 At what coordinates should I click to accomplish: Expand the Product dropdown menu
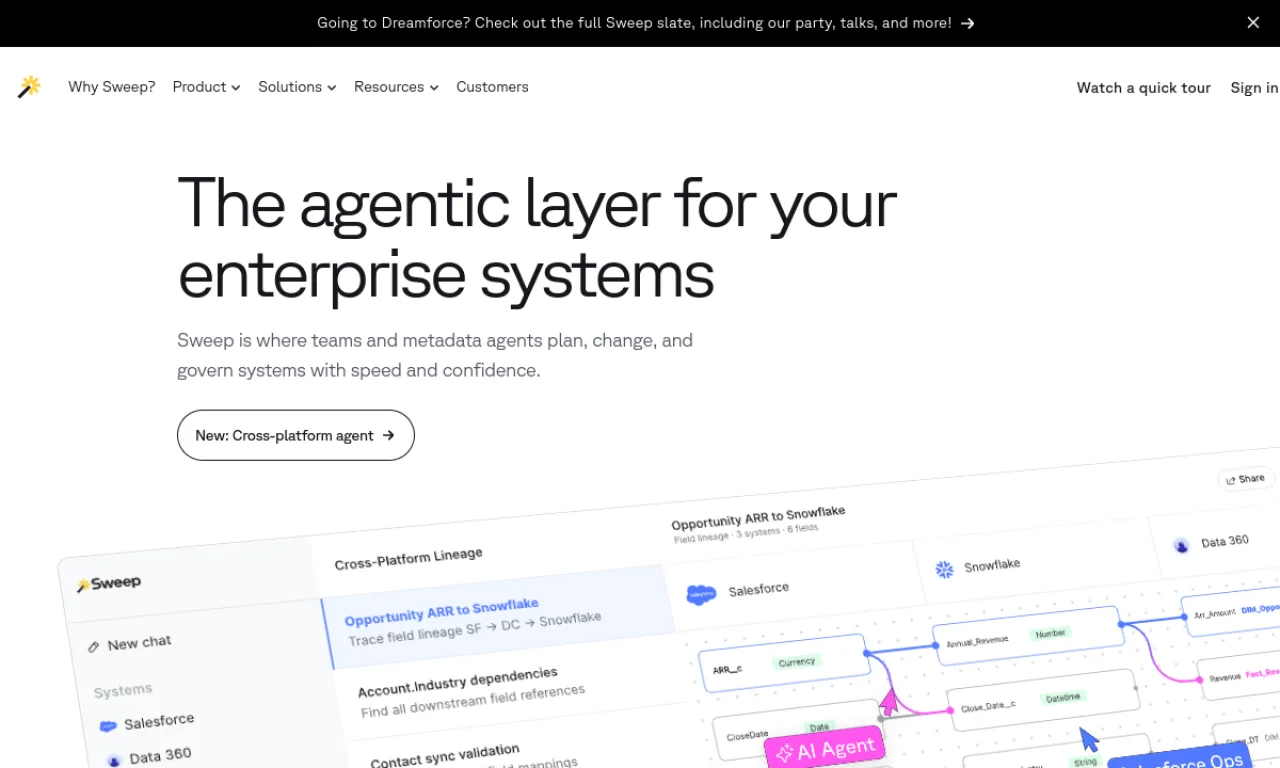pyautogui.click(x=206, y=87)
